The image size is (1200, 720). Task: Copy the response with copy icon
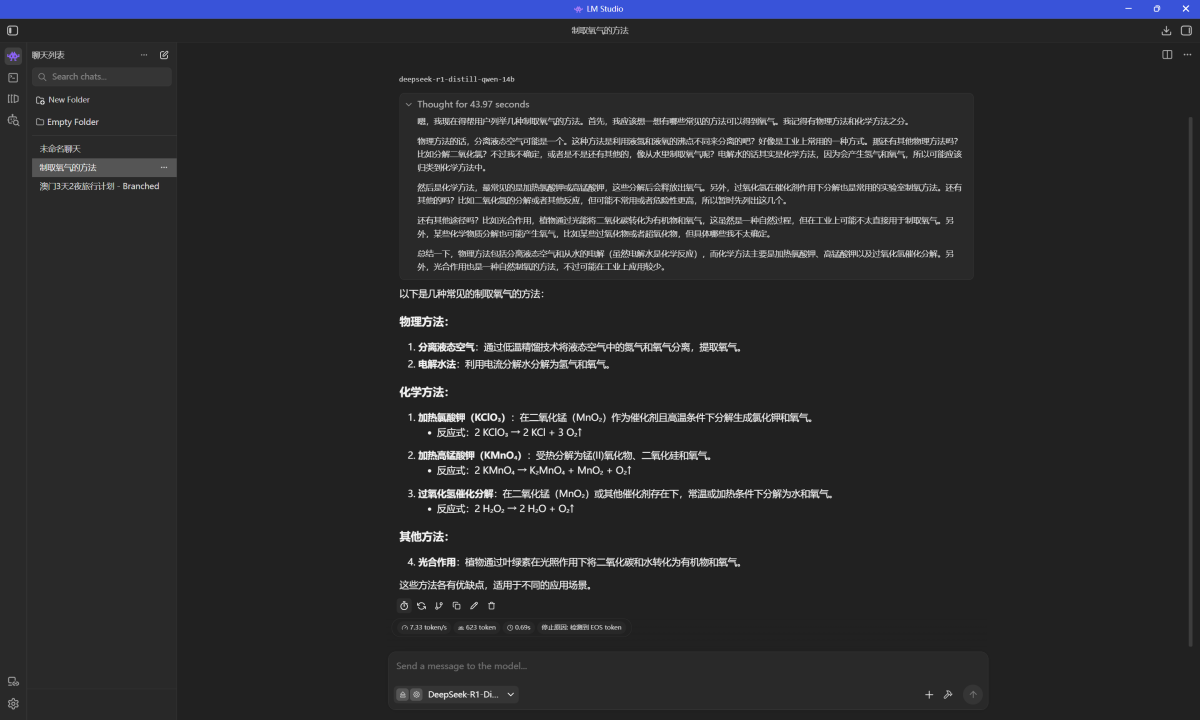456,606
